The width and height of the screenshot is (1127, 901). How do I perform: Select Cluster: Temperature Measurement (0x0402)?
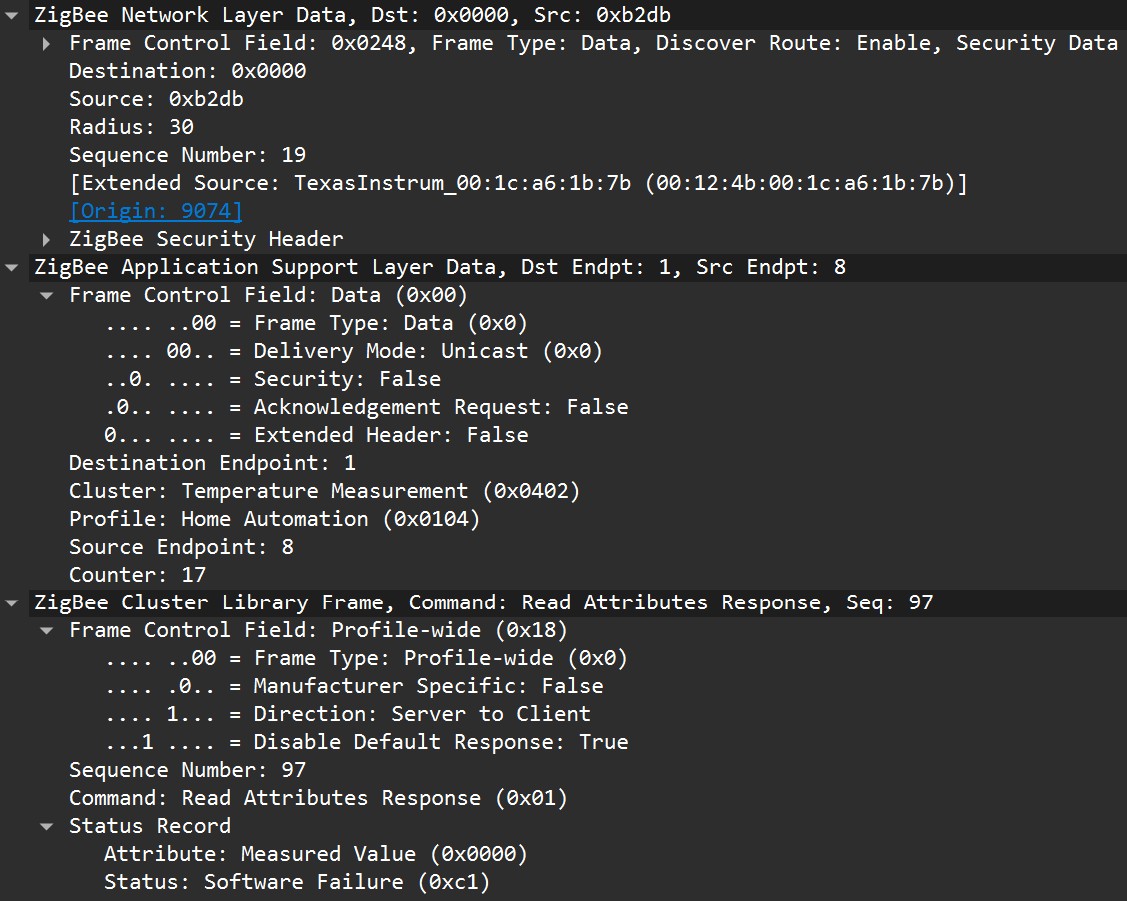click(324, 491)
